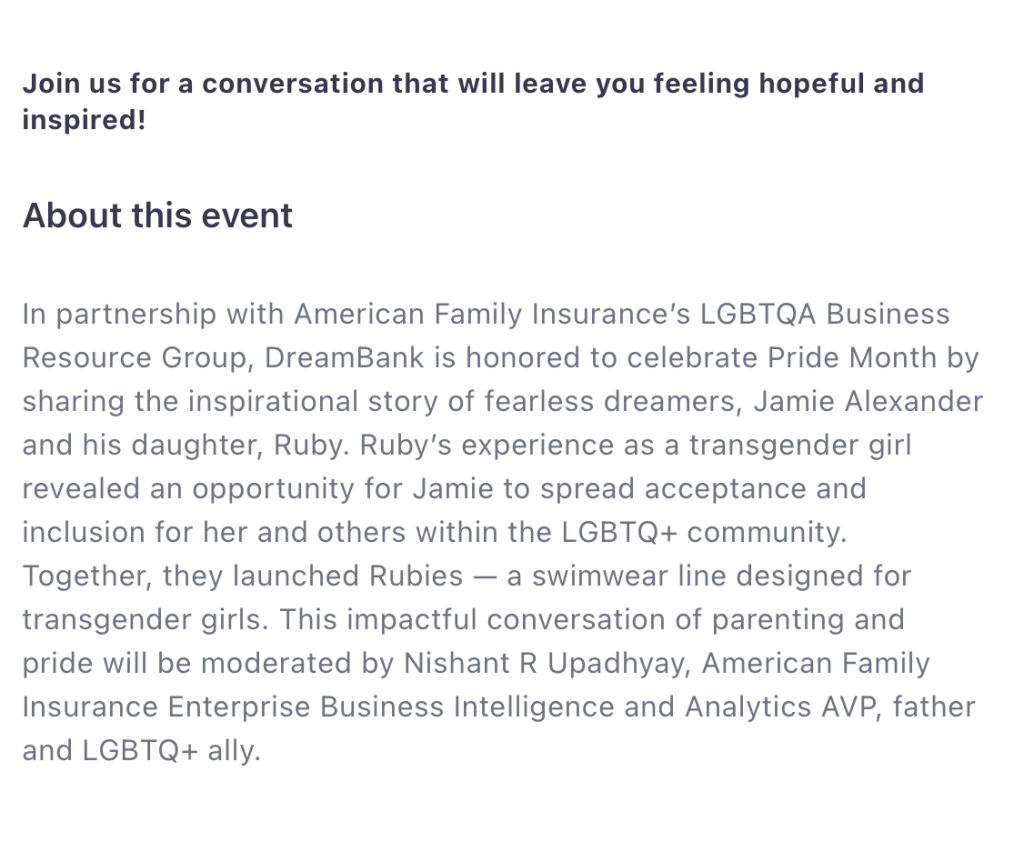Click the word "community." in the paragraph
The width and height of the screenshot is (1024, 842).
[x=767, y=532]
